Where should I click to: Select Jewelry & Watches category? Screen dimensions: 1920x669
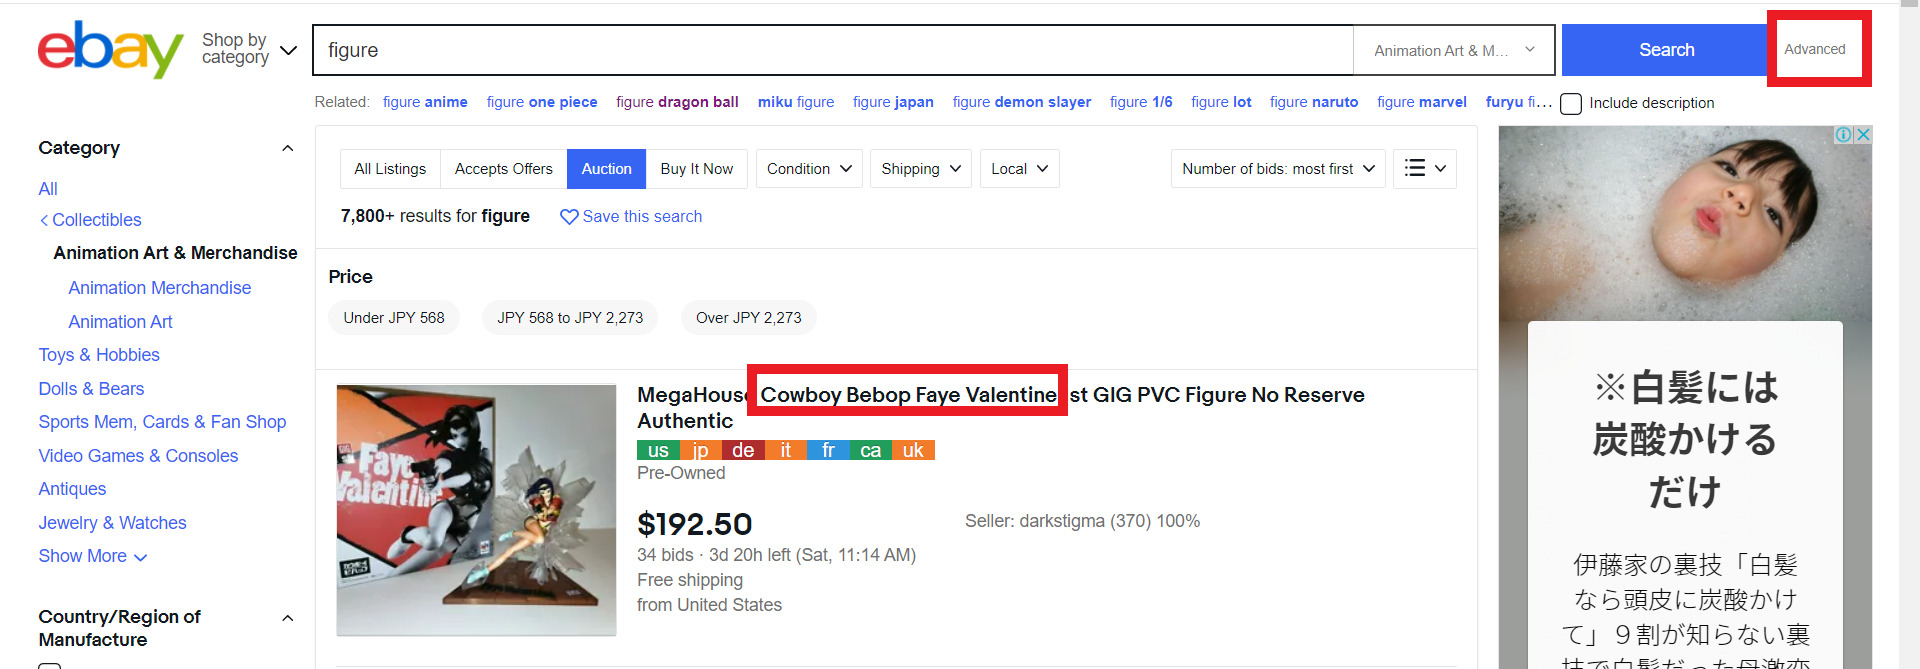click(112, 523)
